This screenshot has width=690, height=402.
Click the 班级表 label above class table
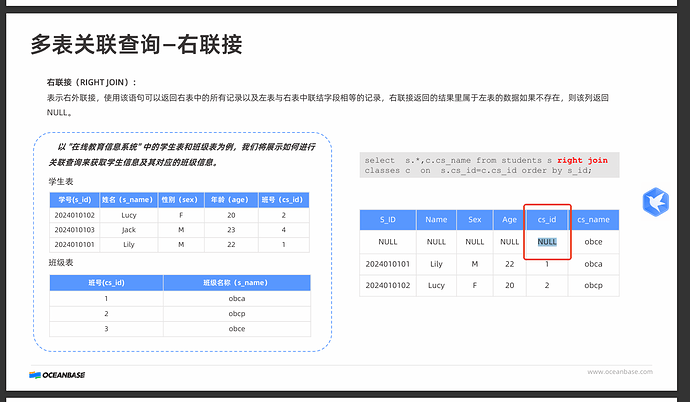coord(61,263)
